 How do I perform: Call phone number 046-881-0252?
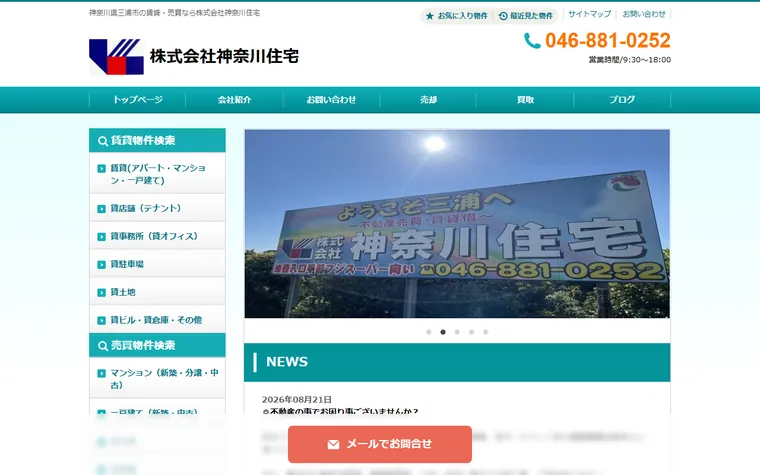tap(608, 41)
